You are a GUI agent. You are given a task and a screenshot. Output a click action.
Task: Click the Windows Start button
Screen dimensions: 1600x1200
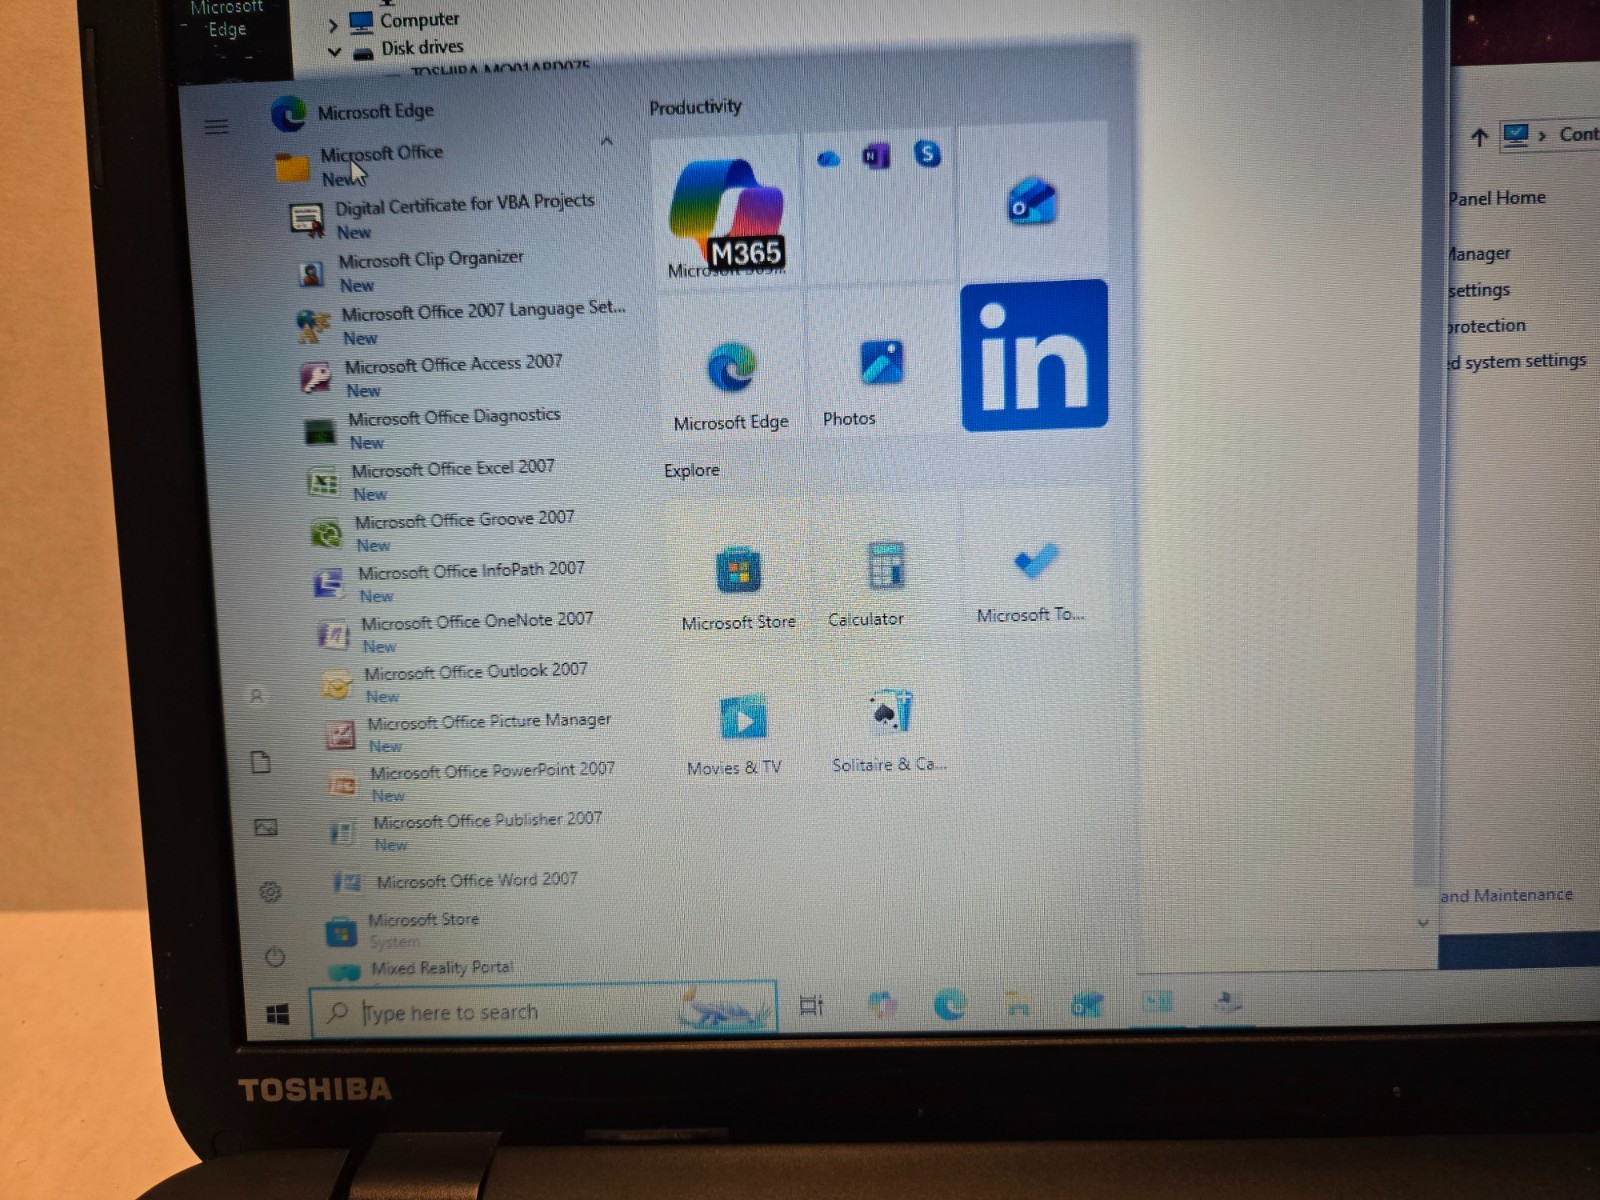[x=278, y=1014]
